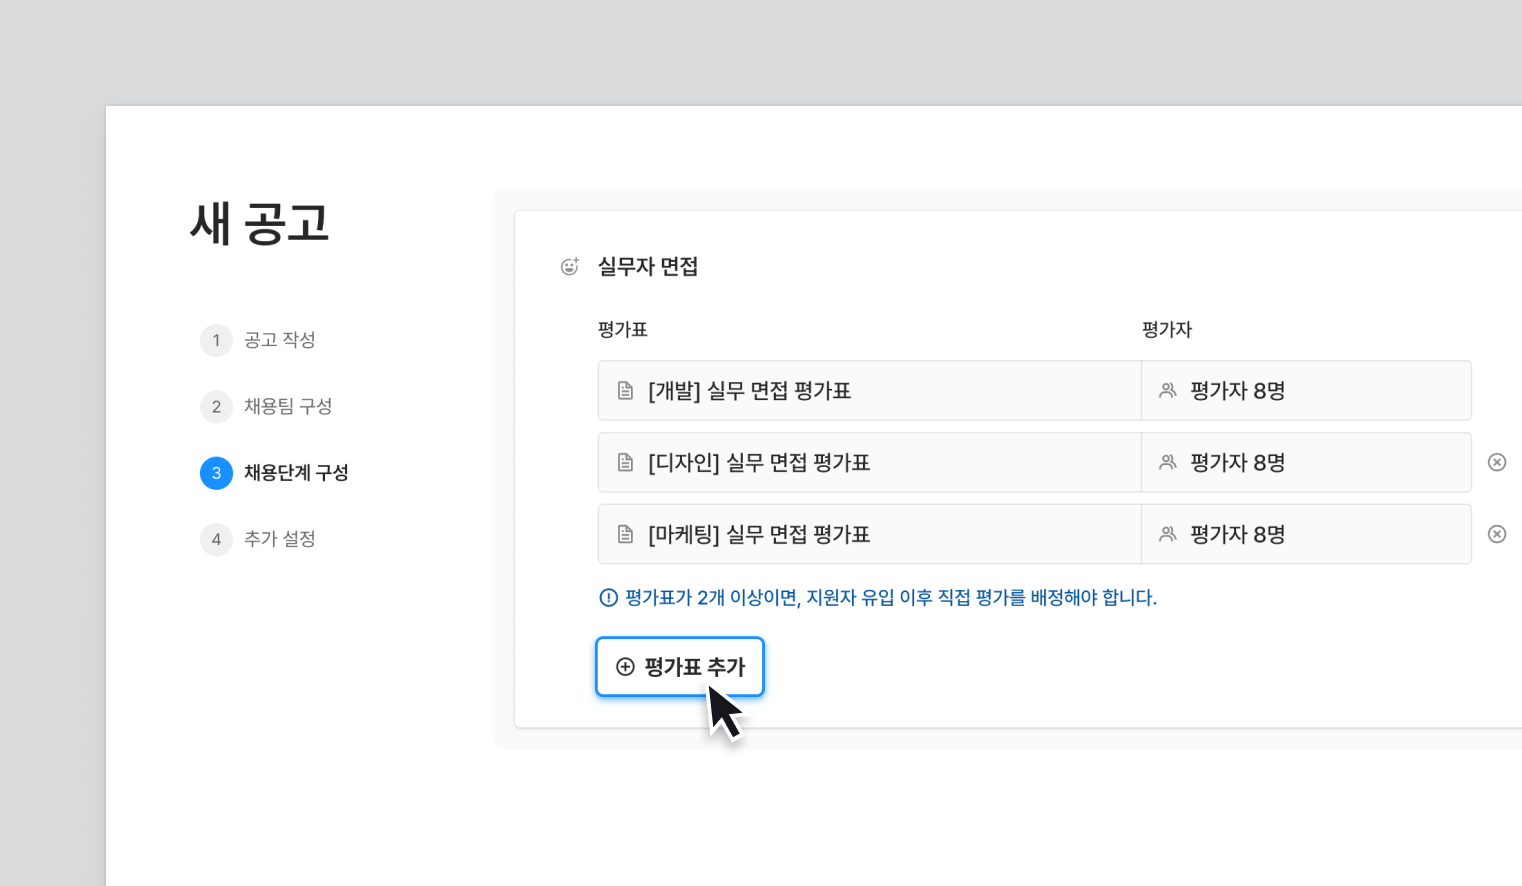Screen dimensions: 1522x886
Task: Click the notice text about 평가표가 2개 이상이면
Action: 891,598
